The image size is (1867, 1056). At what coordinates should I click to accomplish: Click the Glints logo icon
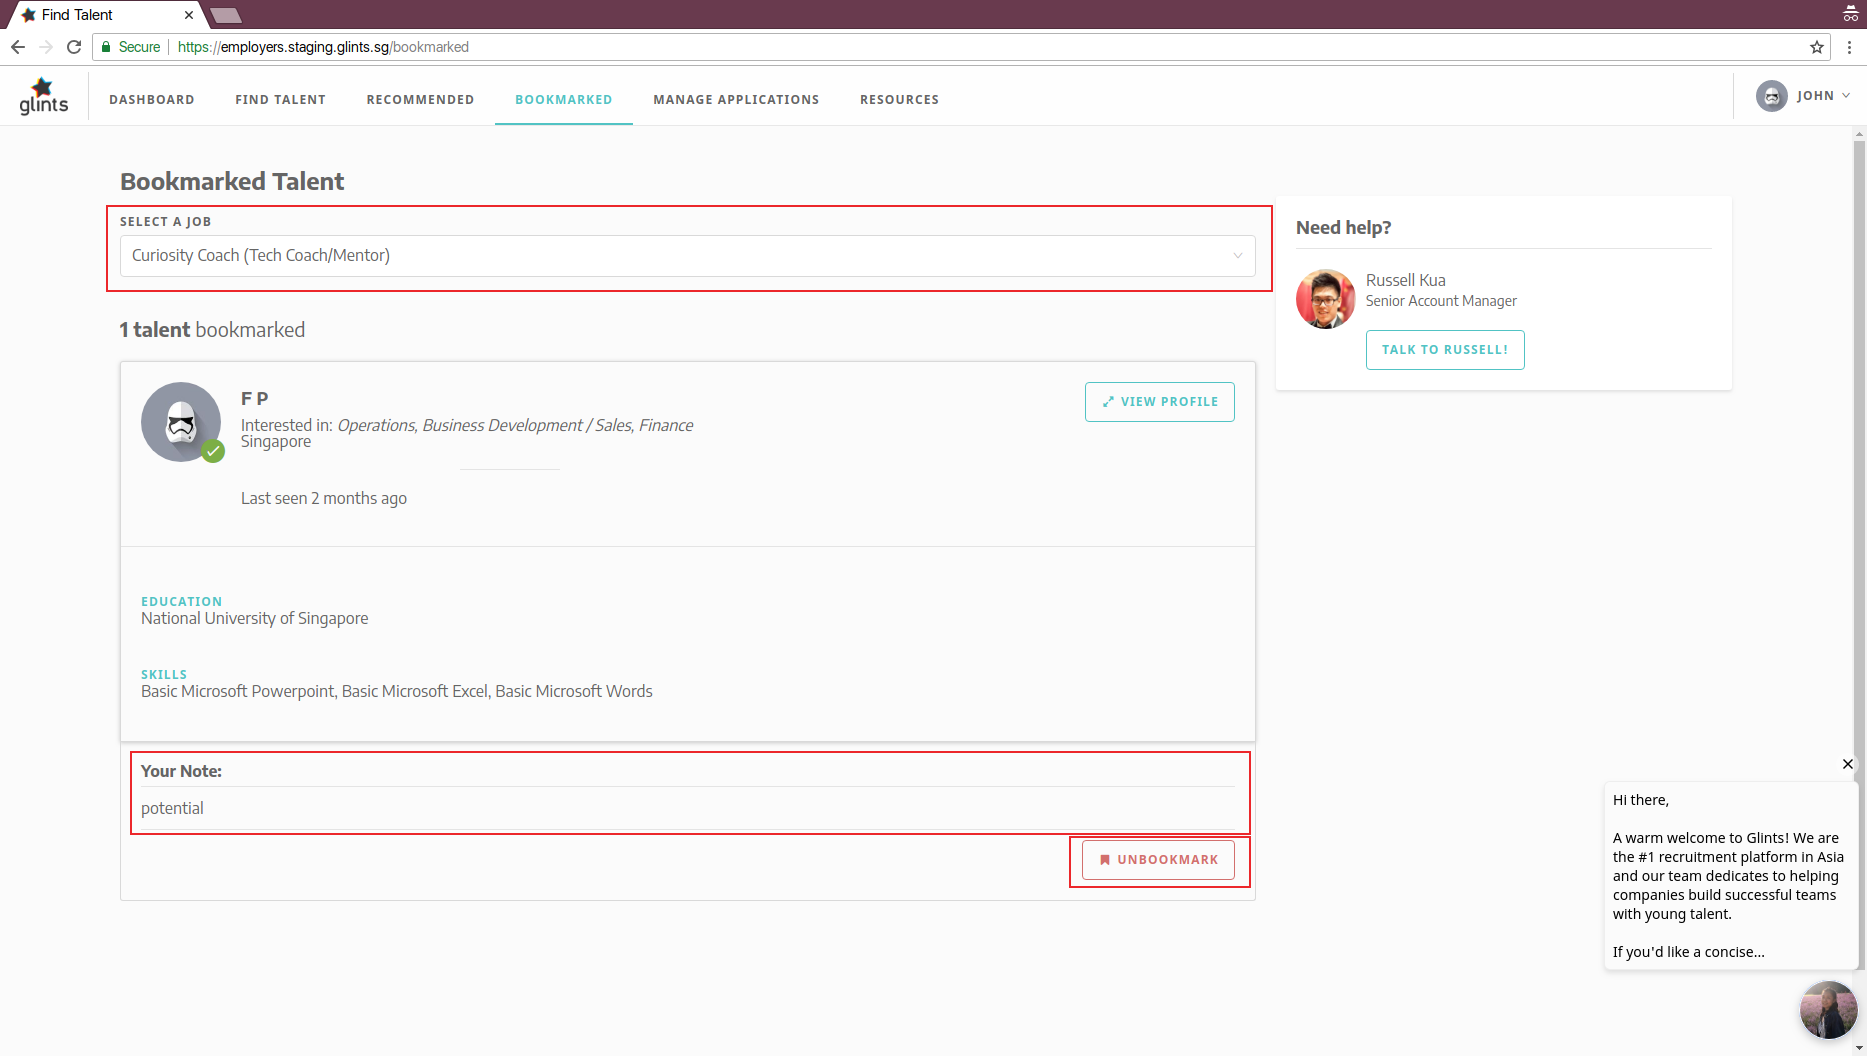(x=44, y=97)
